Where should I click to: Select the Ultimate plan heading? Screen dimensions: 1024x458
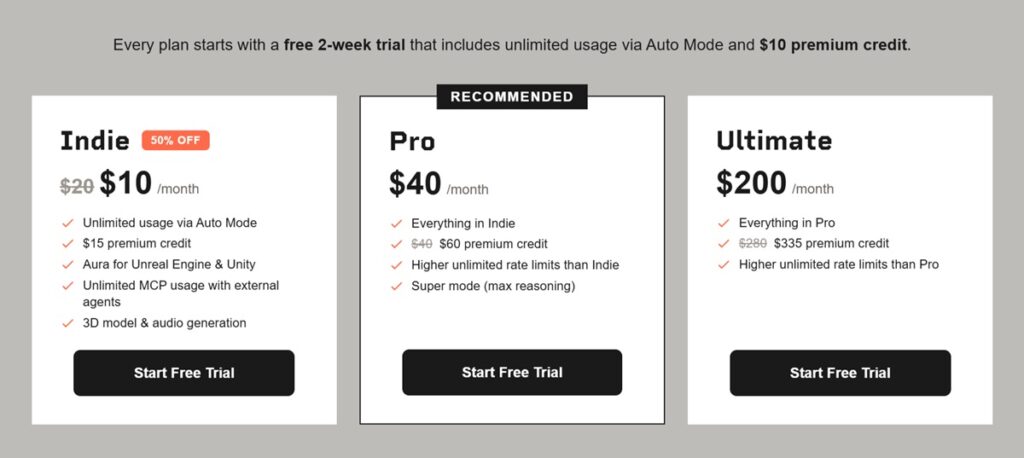[x=774, y=140]
